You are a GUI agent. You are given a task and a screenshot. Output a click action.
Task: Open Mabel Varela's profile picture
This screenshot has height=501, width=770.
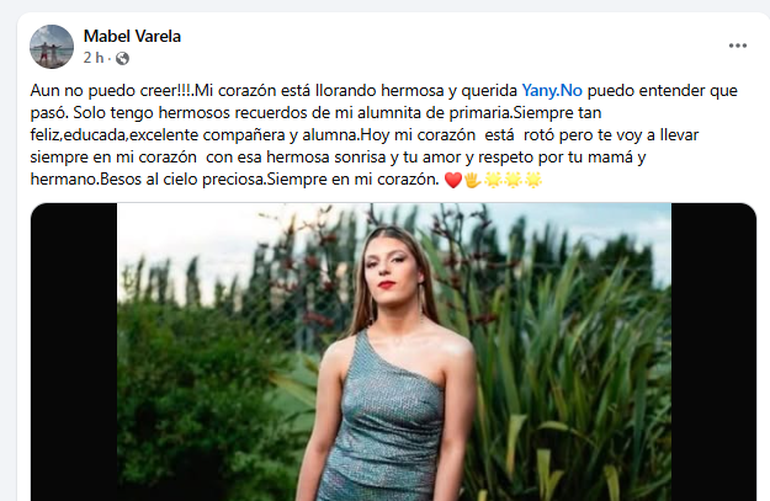(52, 47)
